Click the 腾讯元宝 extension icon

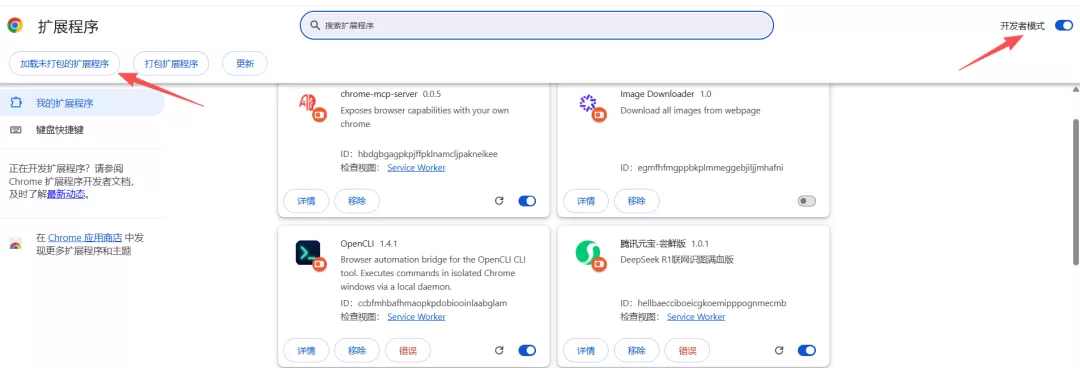click(591, 256)
